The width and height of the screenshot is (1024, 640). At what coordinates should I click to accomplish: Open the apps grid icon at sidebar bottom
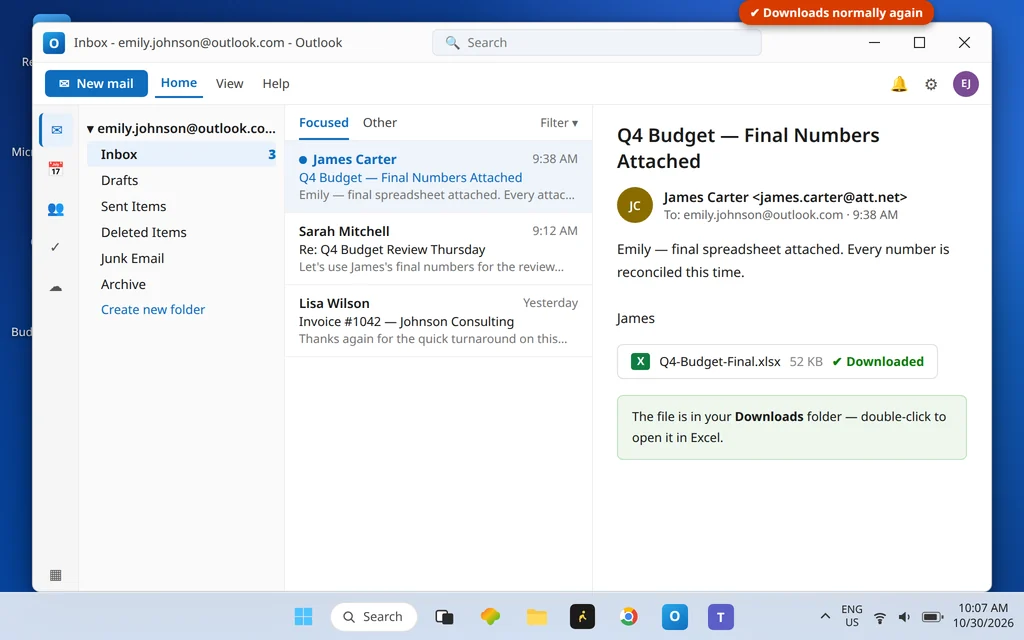[x=56, y=575]
